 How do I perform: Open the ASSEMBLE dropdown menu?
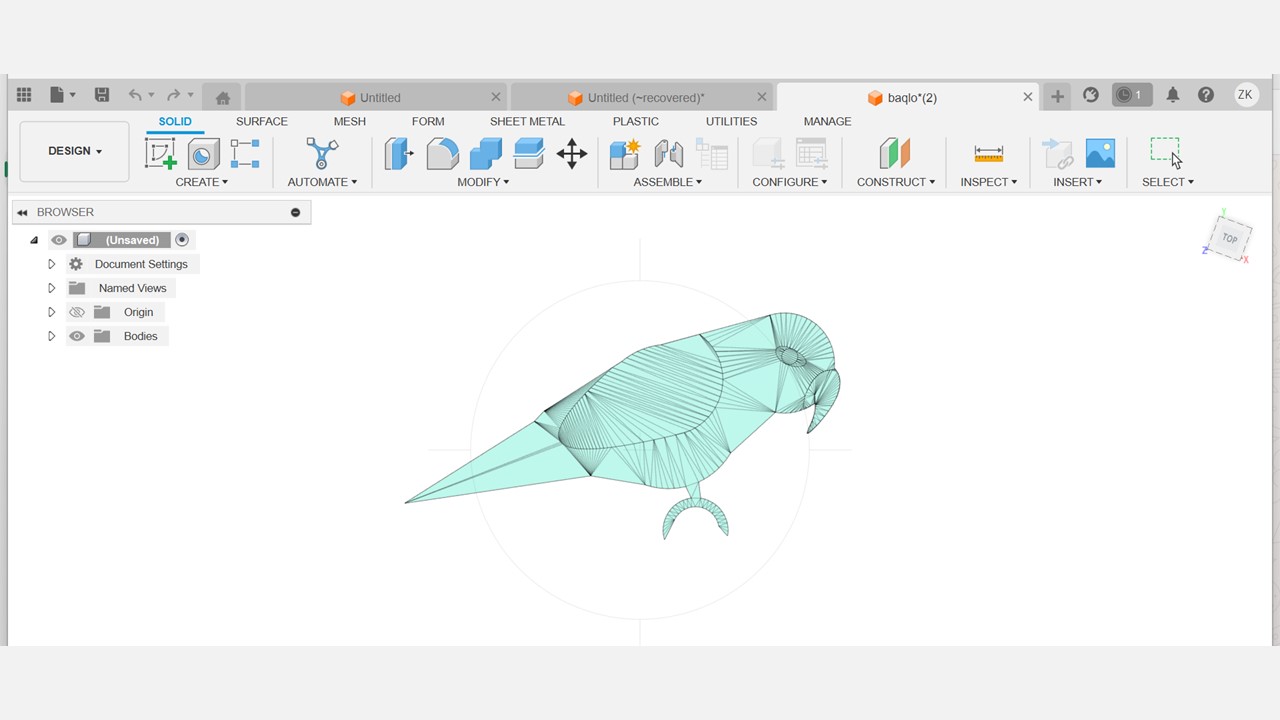point(668,182)
